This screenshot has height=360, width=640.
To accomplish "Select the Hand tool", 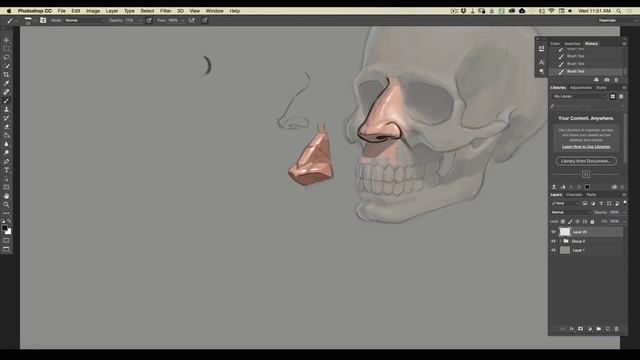I will coord(6,196).
